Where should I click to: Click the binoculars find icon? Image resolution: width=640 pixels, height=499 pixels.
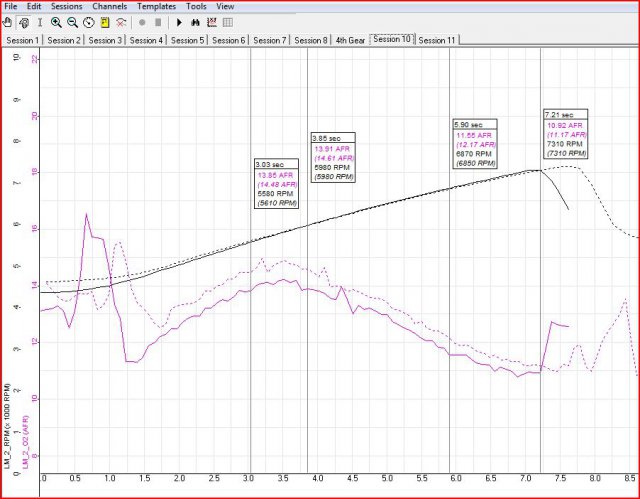coord(196,22)
